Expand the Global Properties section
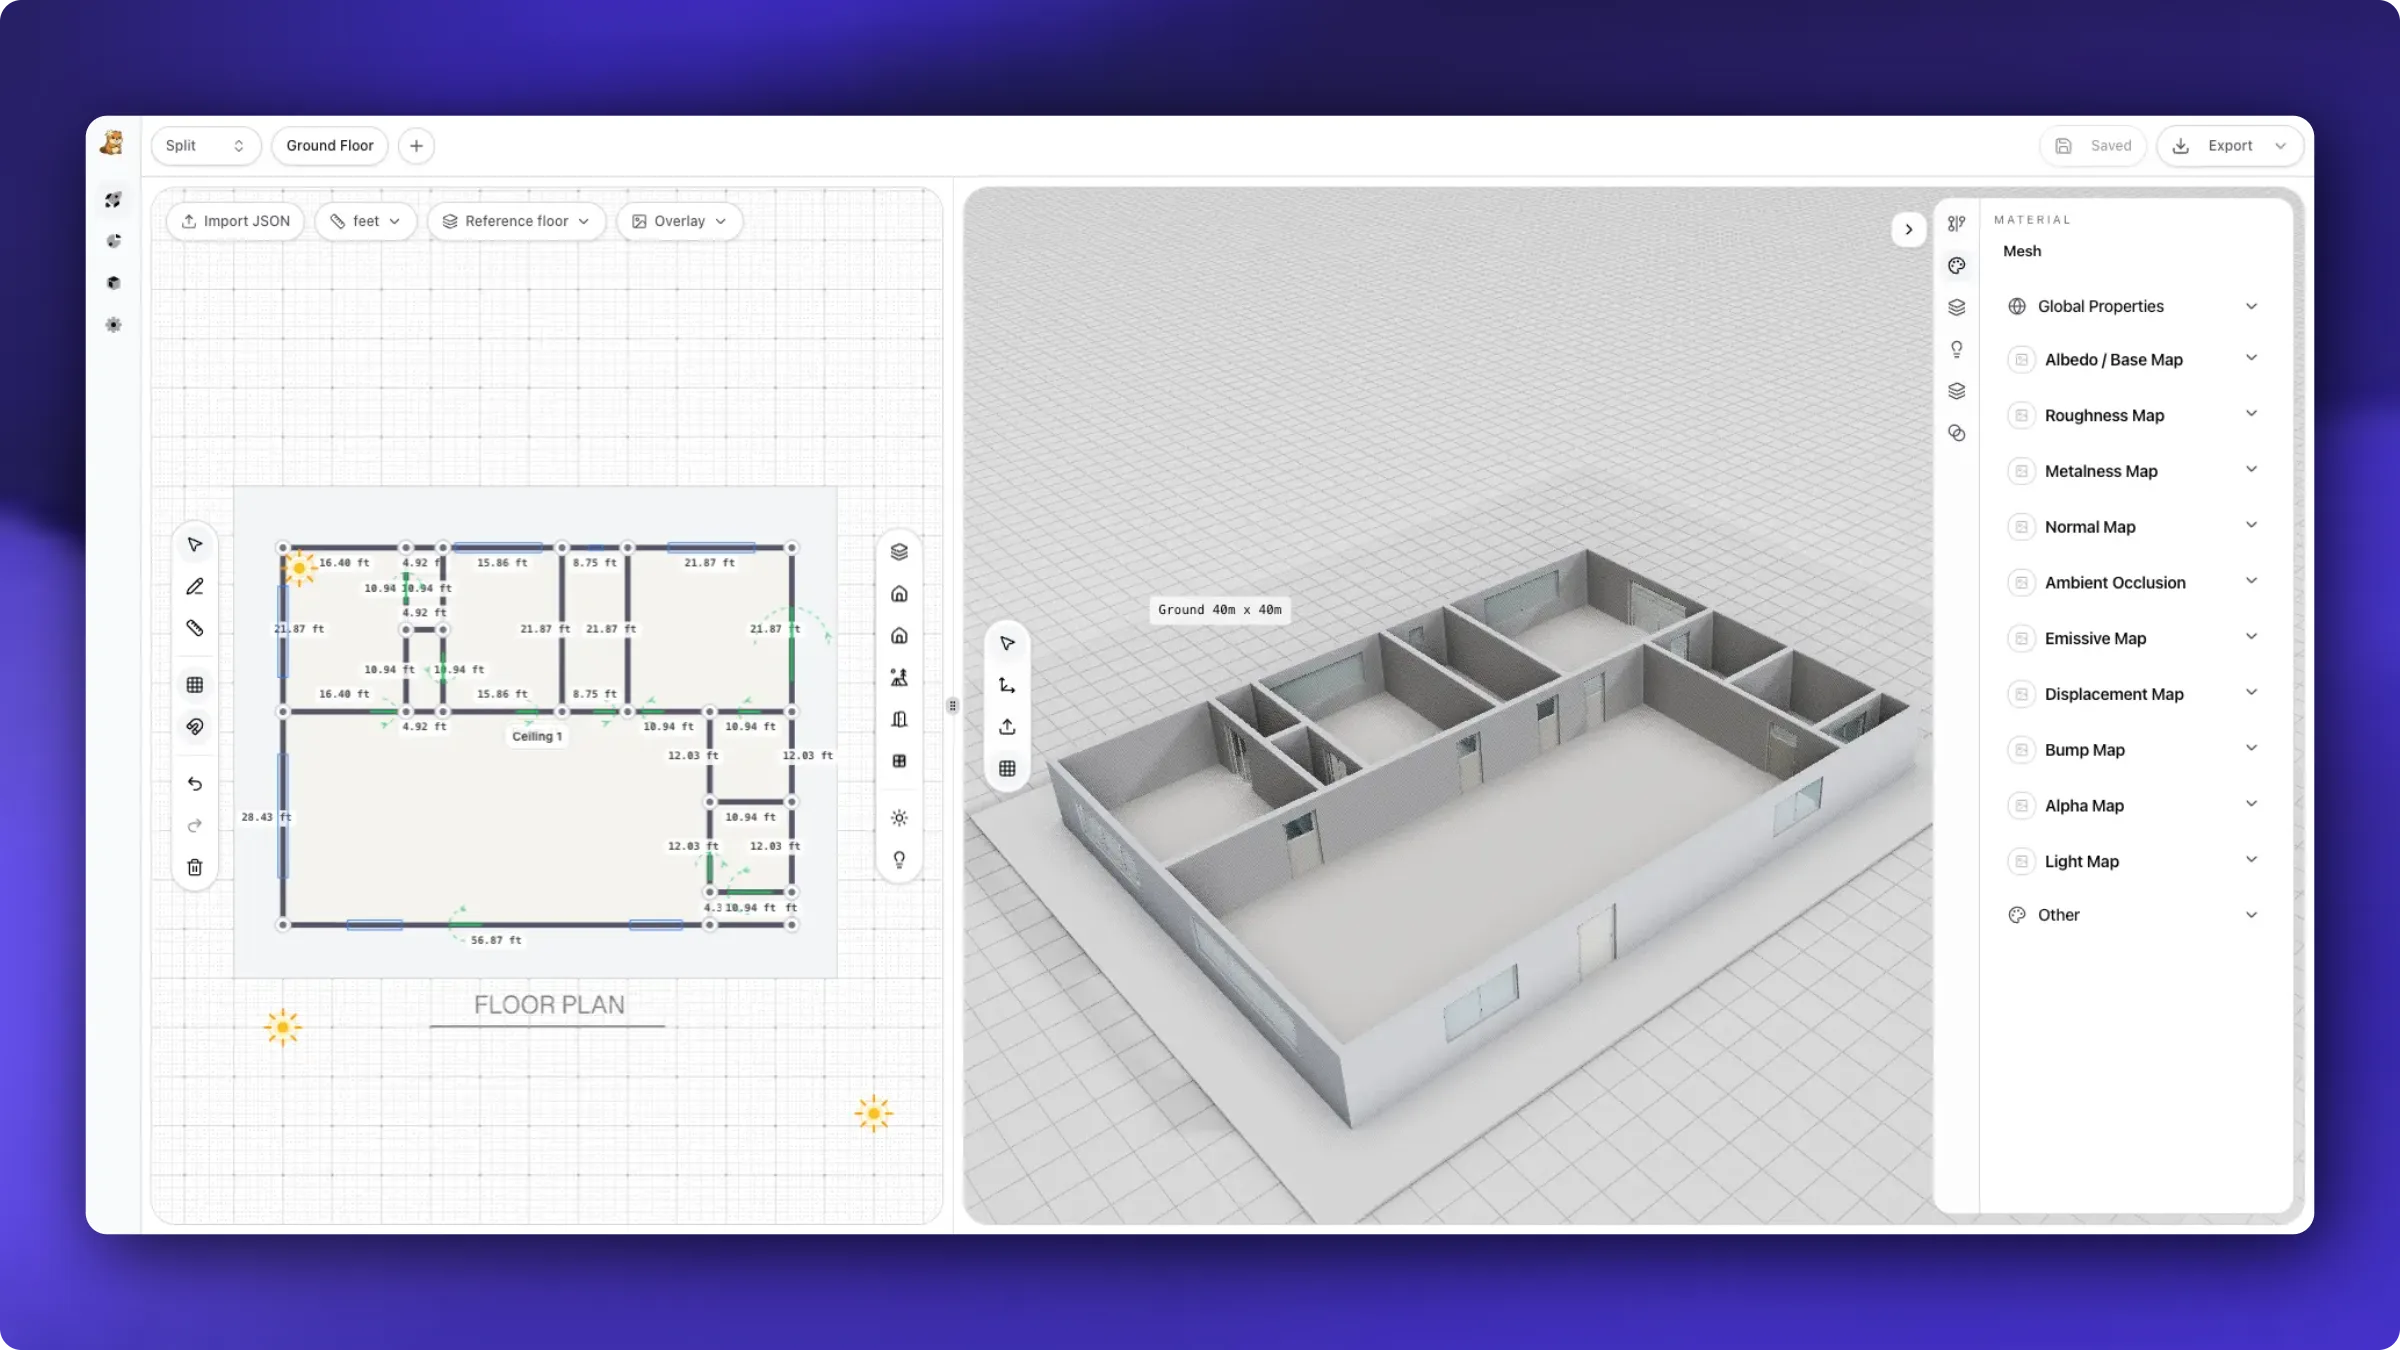Viewport: 2400px width, 1350px height. click(2133, 306)
